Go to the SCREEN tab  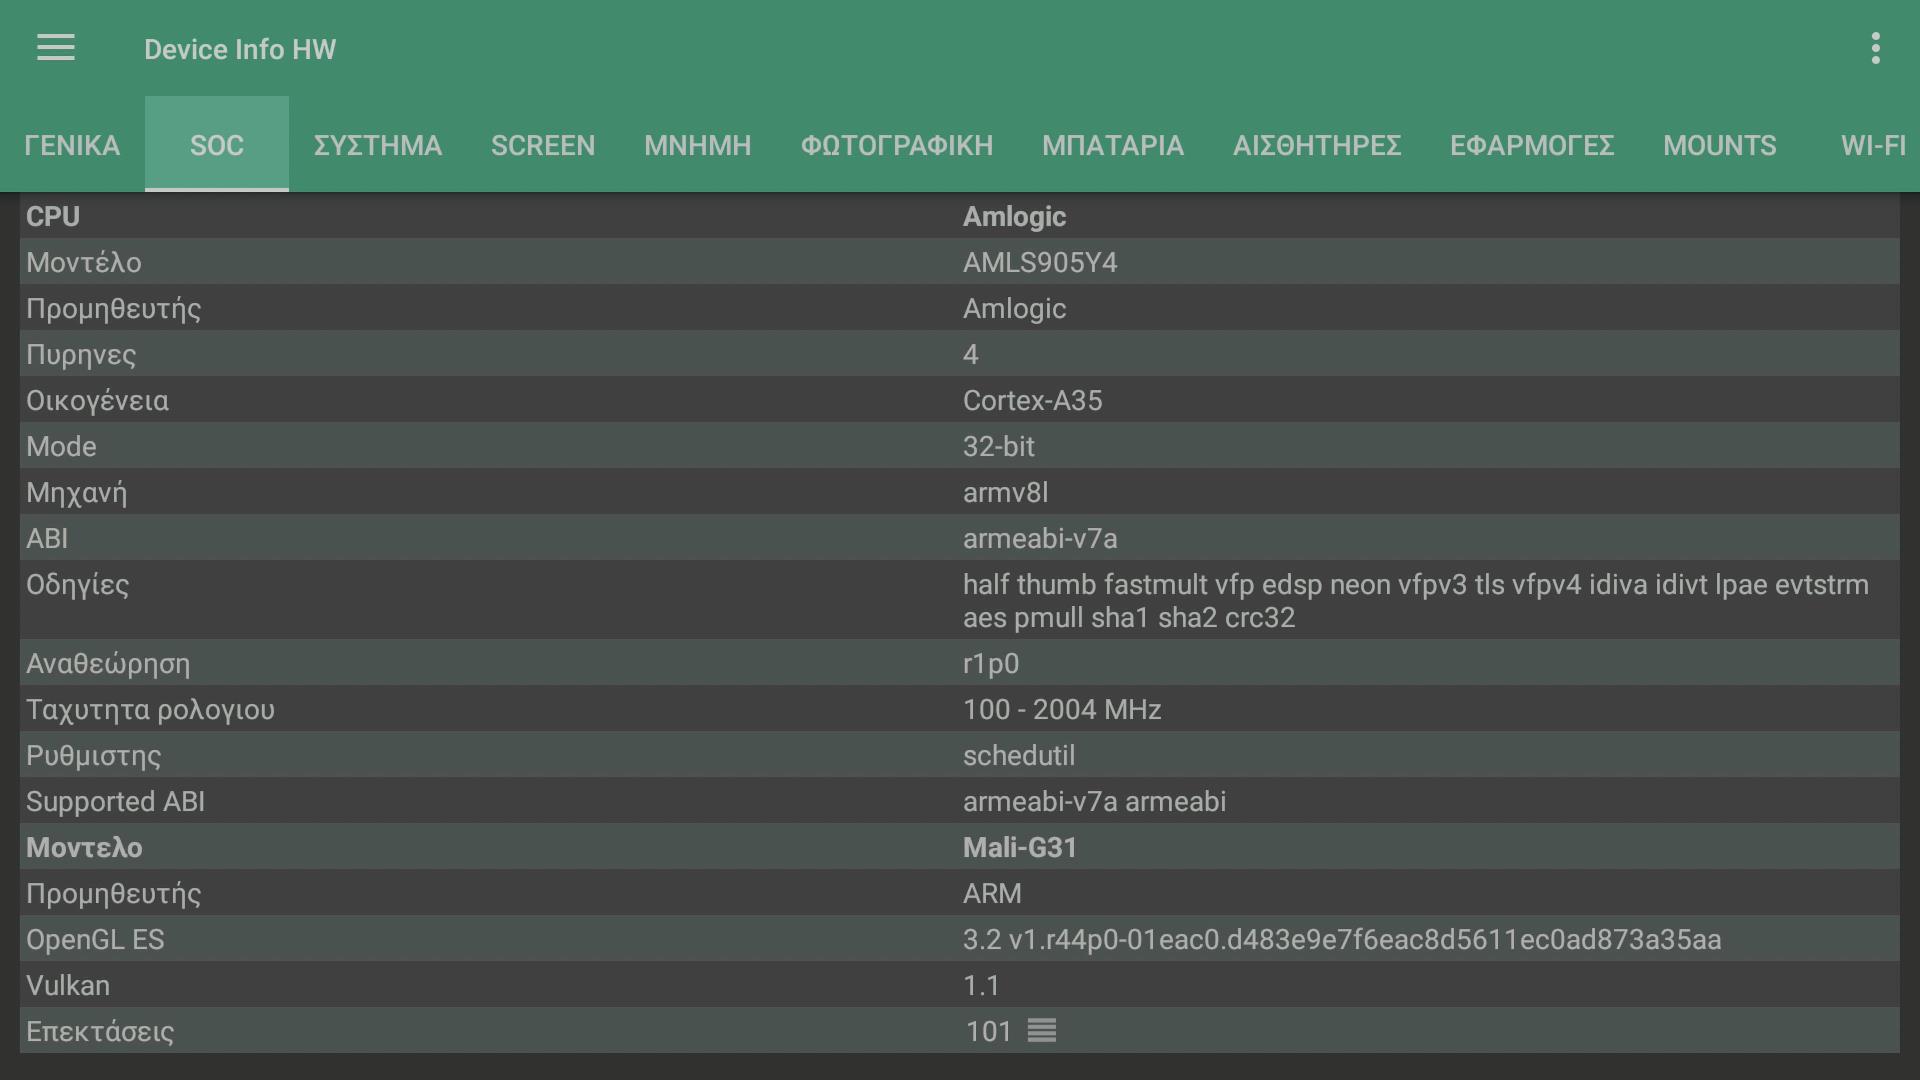pyautogui.click(x=543, y=145)
